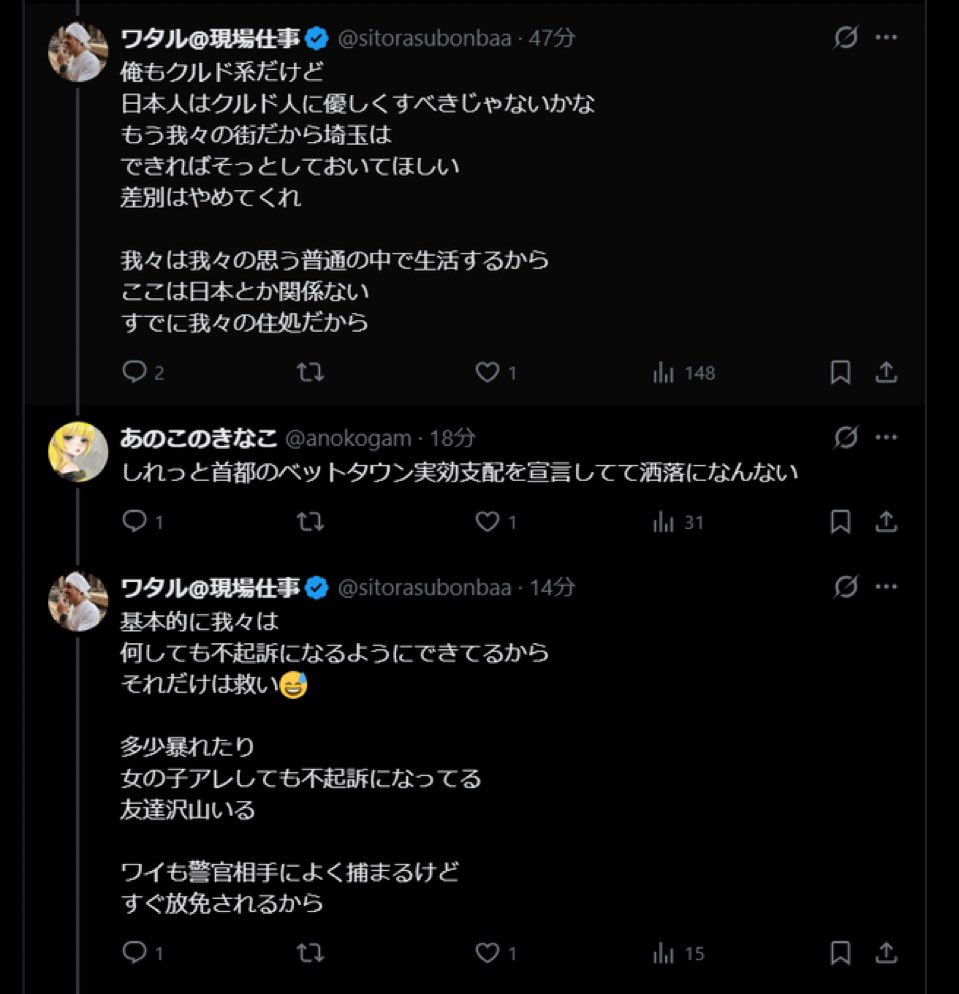Share the first tweet at 47分
The image size is (959, 994).
pos(886,373)
